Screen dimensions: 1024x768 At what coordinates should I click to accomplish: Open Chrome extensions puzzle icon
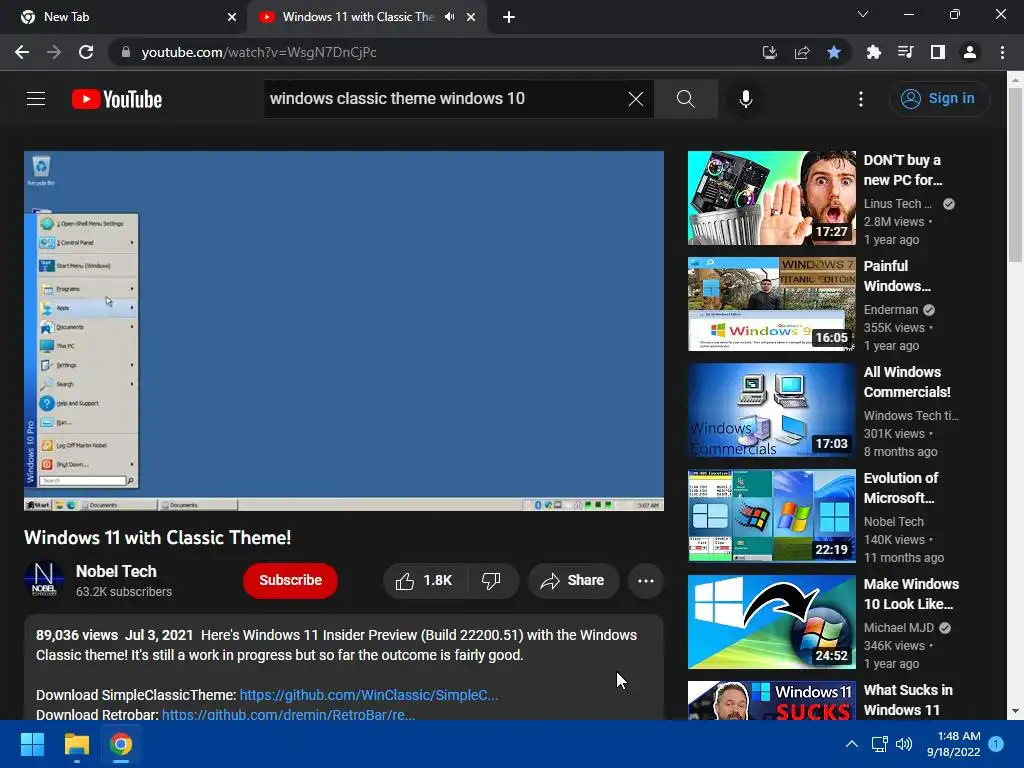[874, 52]
